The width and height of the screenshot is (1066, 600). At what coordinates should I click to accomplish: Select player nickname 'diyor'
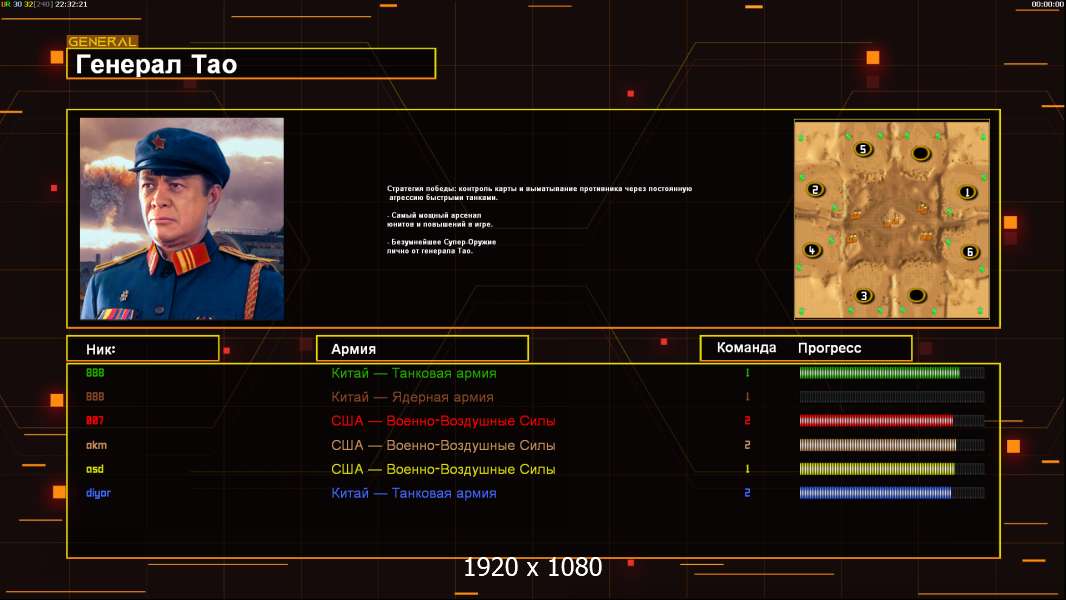click(98, 493)
